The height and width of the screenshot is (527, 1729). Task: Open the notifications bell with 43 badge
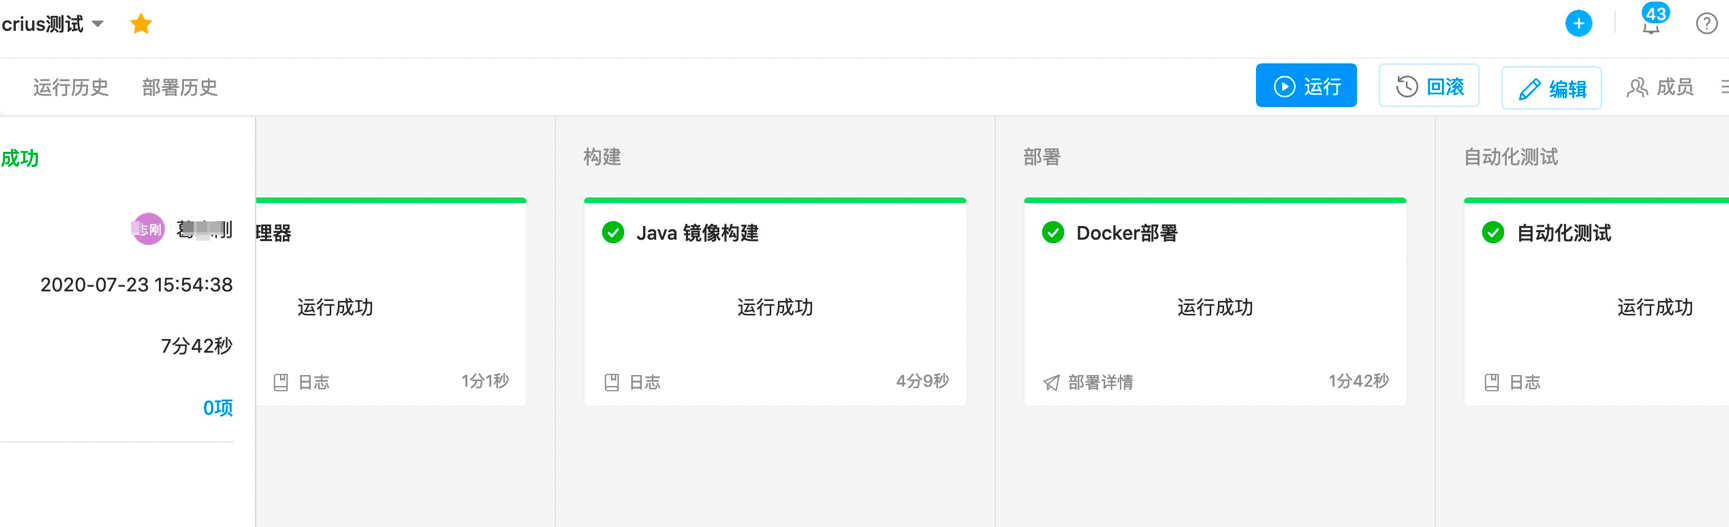point(1651,22)
